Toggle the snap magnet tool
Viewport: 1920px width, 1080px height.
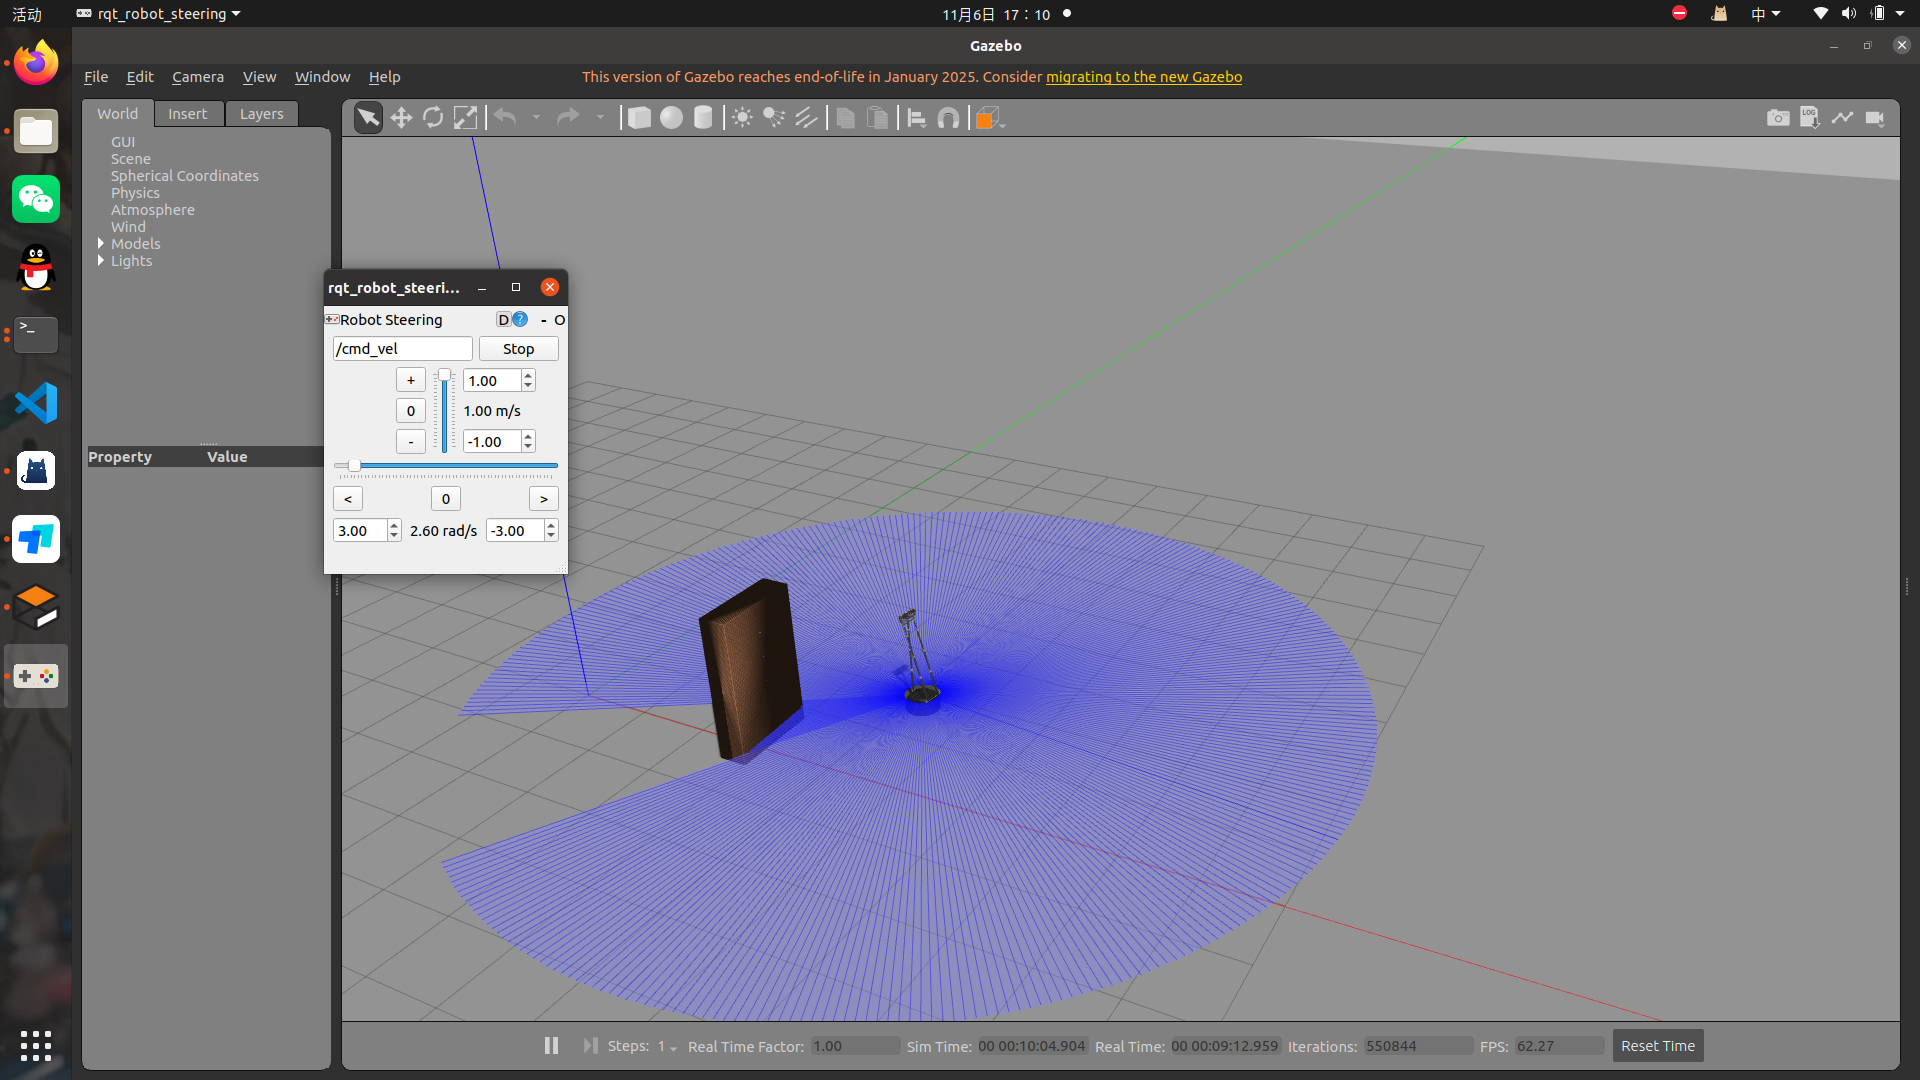pyautogui.click(x=948, y=118)
